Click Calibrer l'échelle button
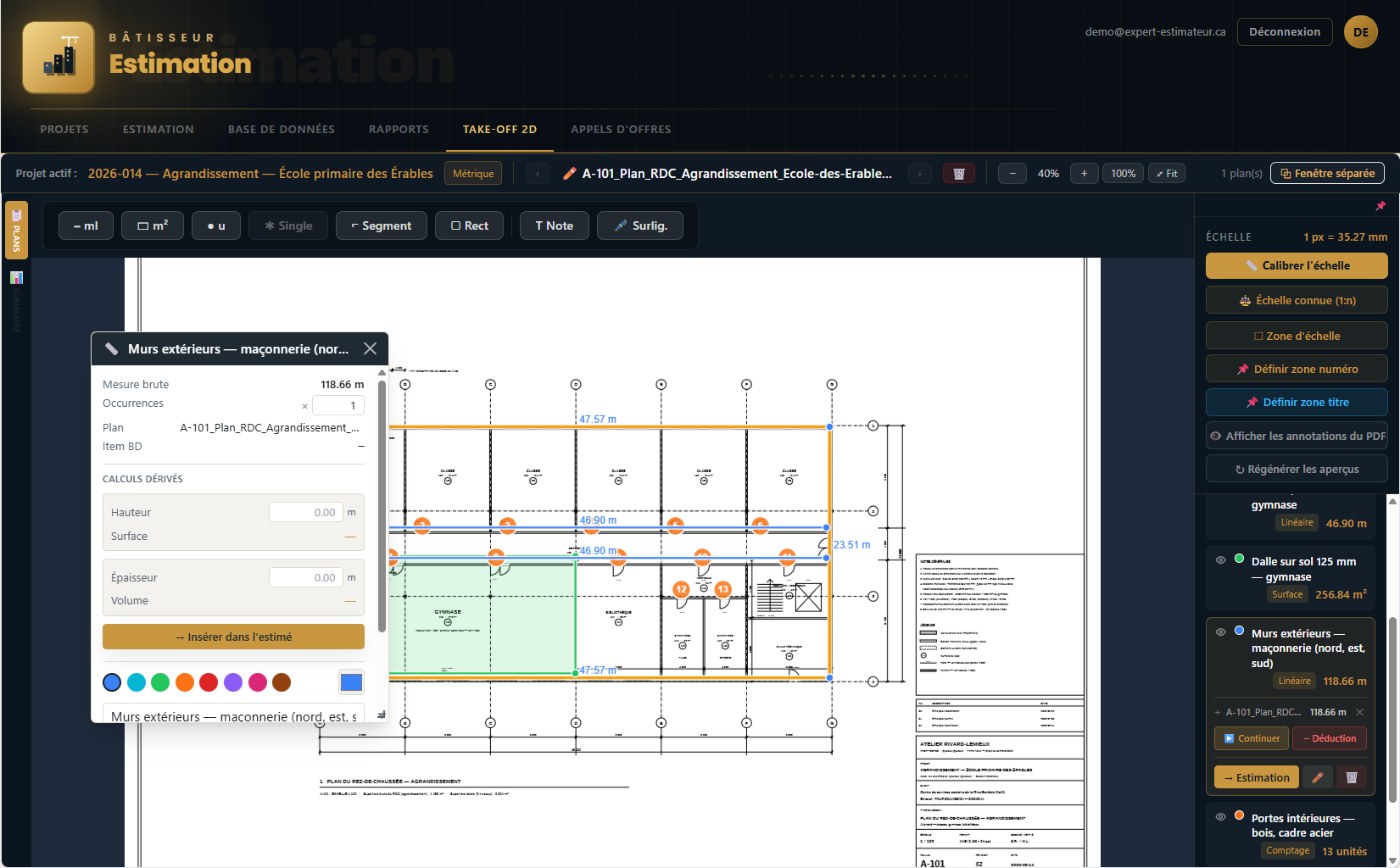The height and width of the screenshot is (868, 1400). point(1297,266)
